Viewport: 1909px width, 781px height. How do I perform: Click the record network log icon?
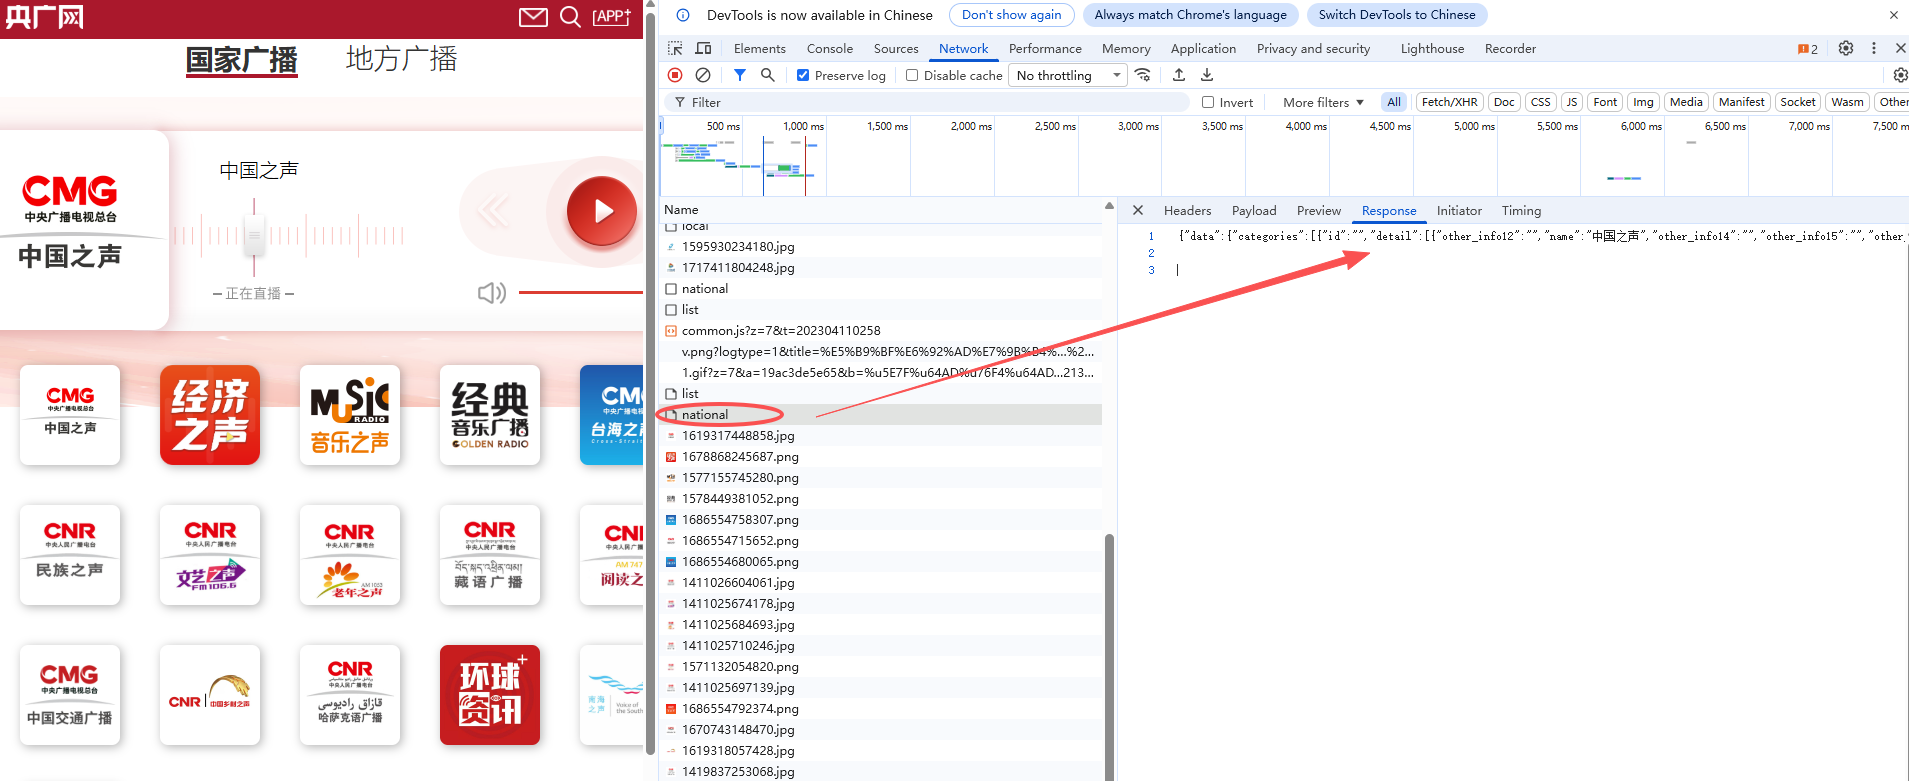point(675,75)
